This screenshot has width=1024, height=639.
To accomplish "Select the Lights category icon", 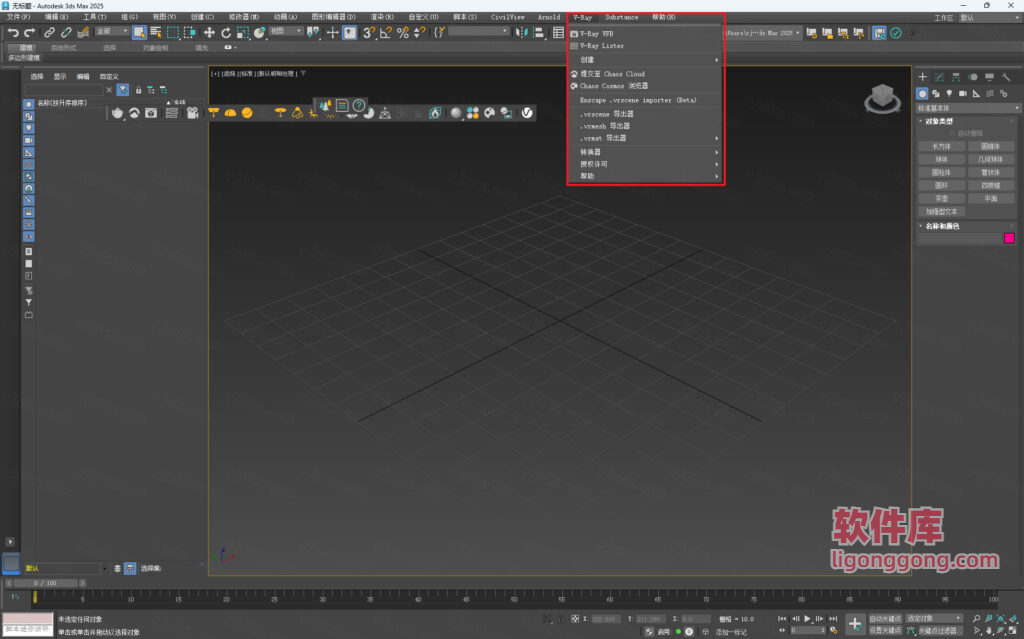I will [950, 93].
